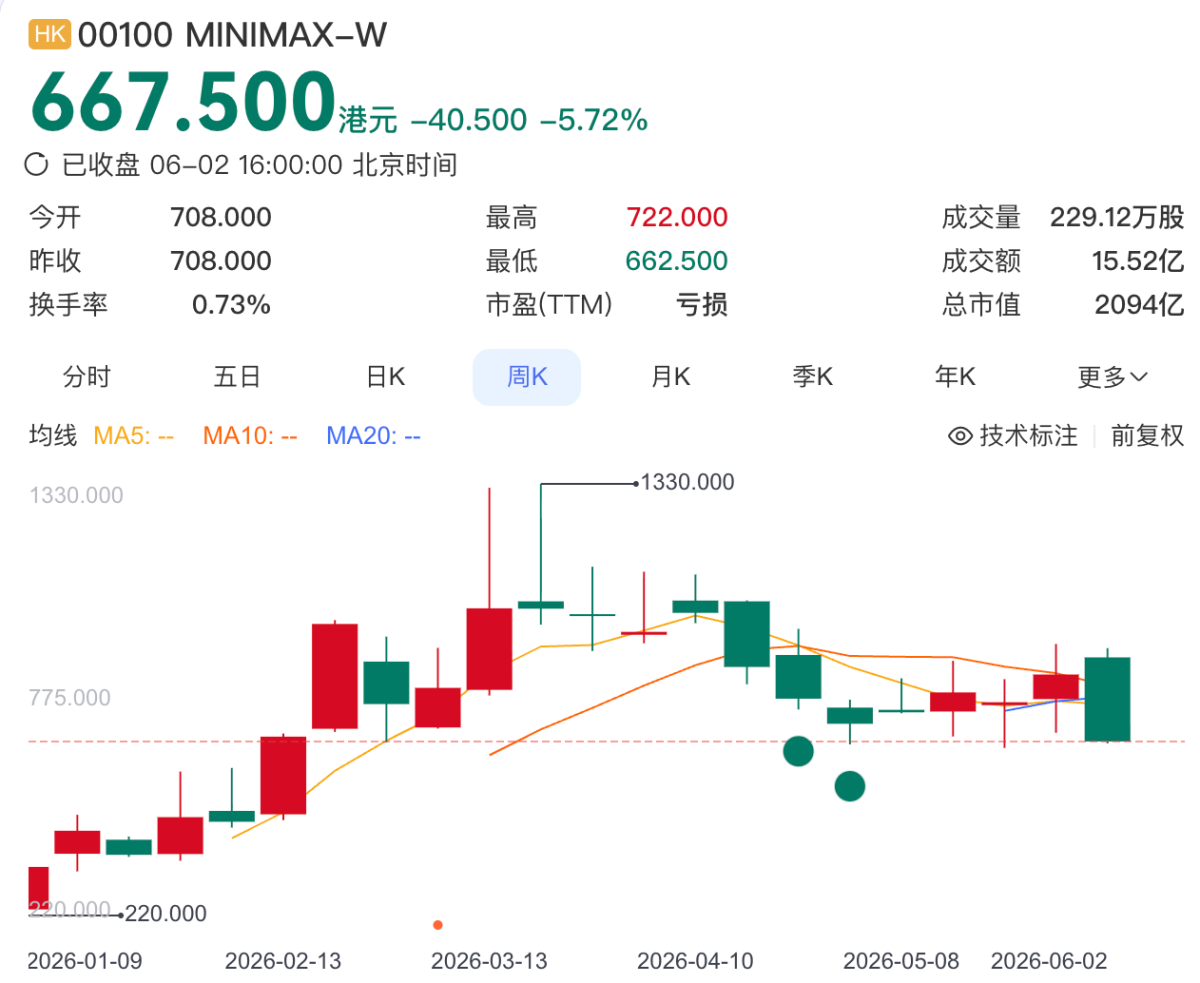Click the MA5 moving average label
Image resolution: width=1200 pixels, height=983 pixels.
[134, 436]
